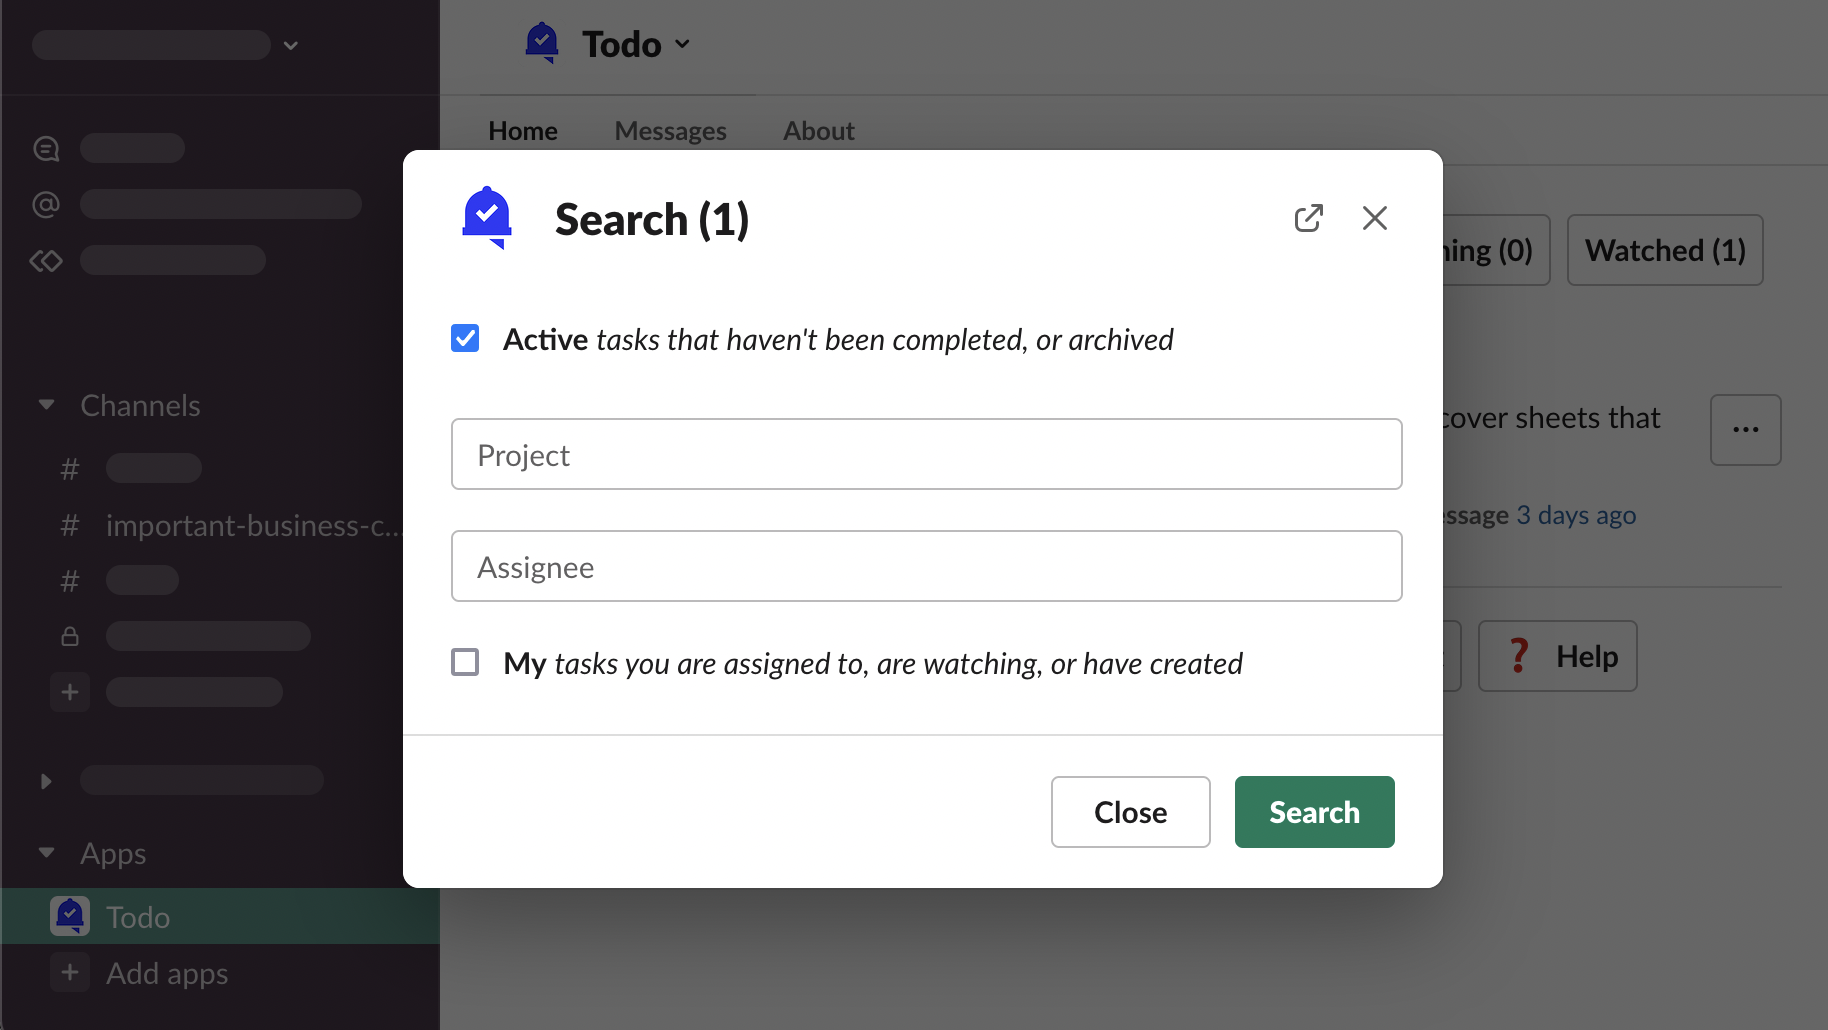1828x1030 pixels.
Task: Enable the My tasks checkbox
Action: coord(465,662)
